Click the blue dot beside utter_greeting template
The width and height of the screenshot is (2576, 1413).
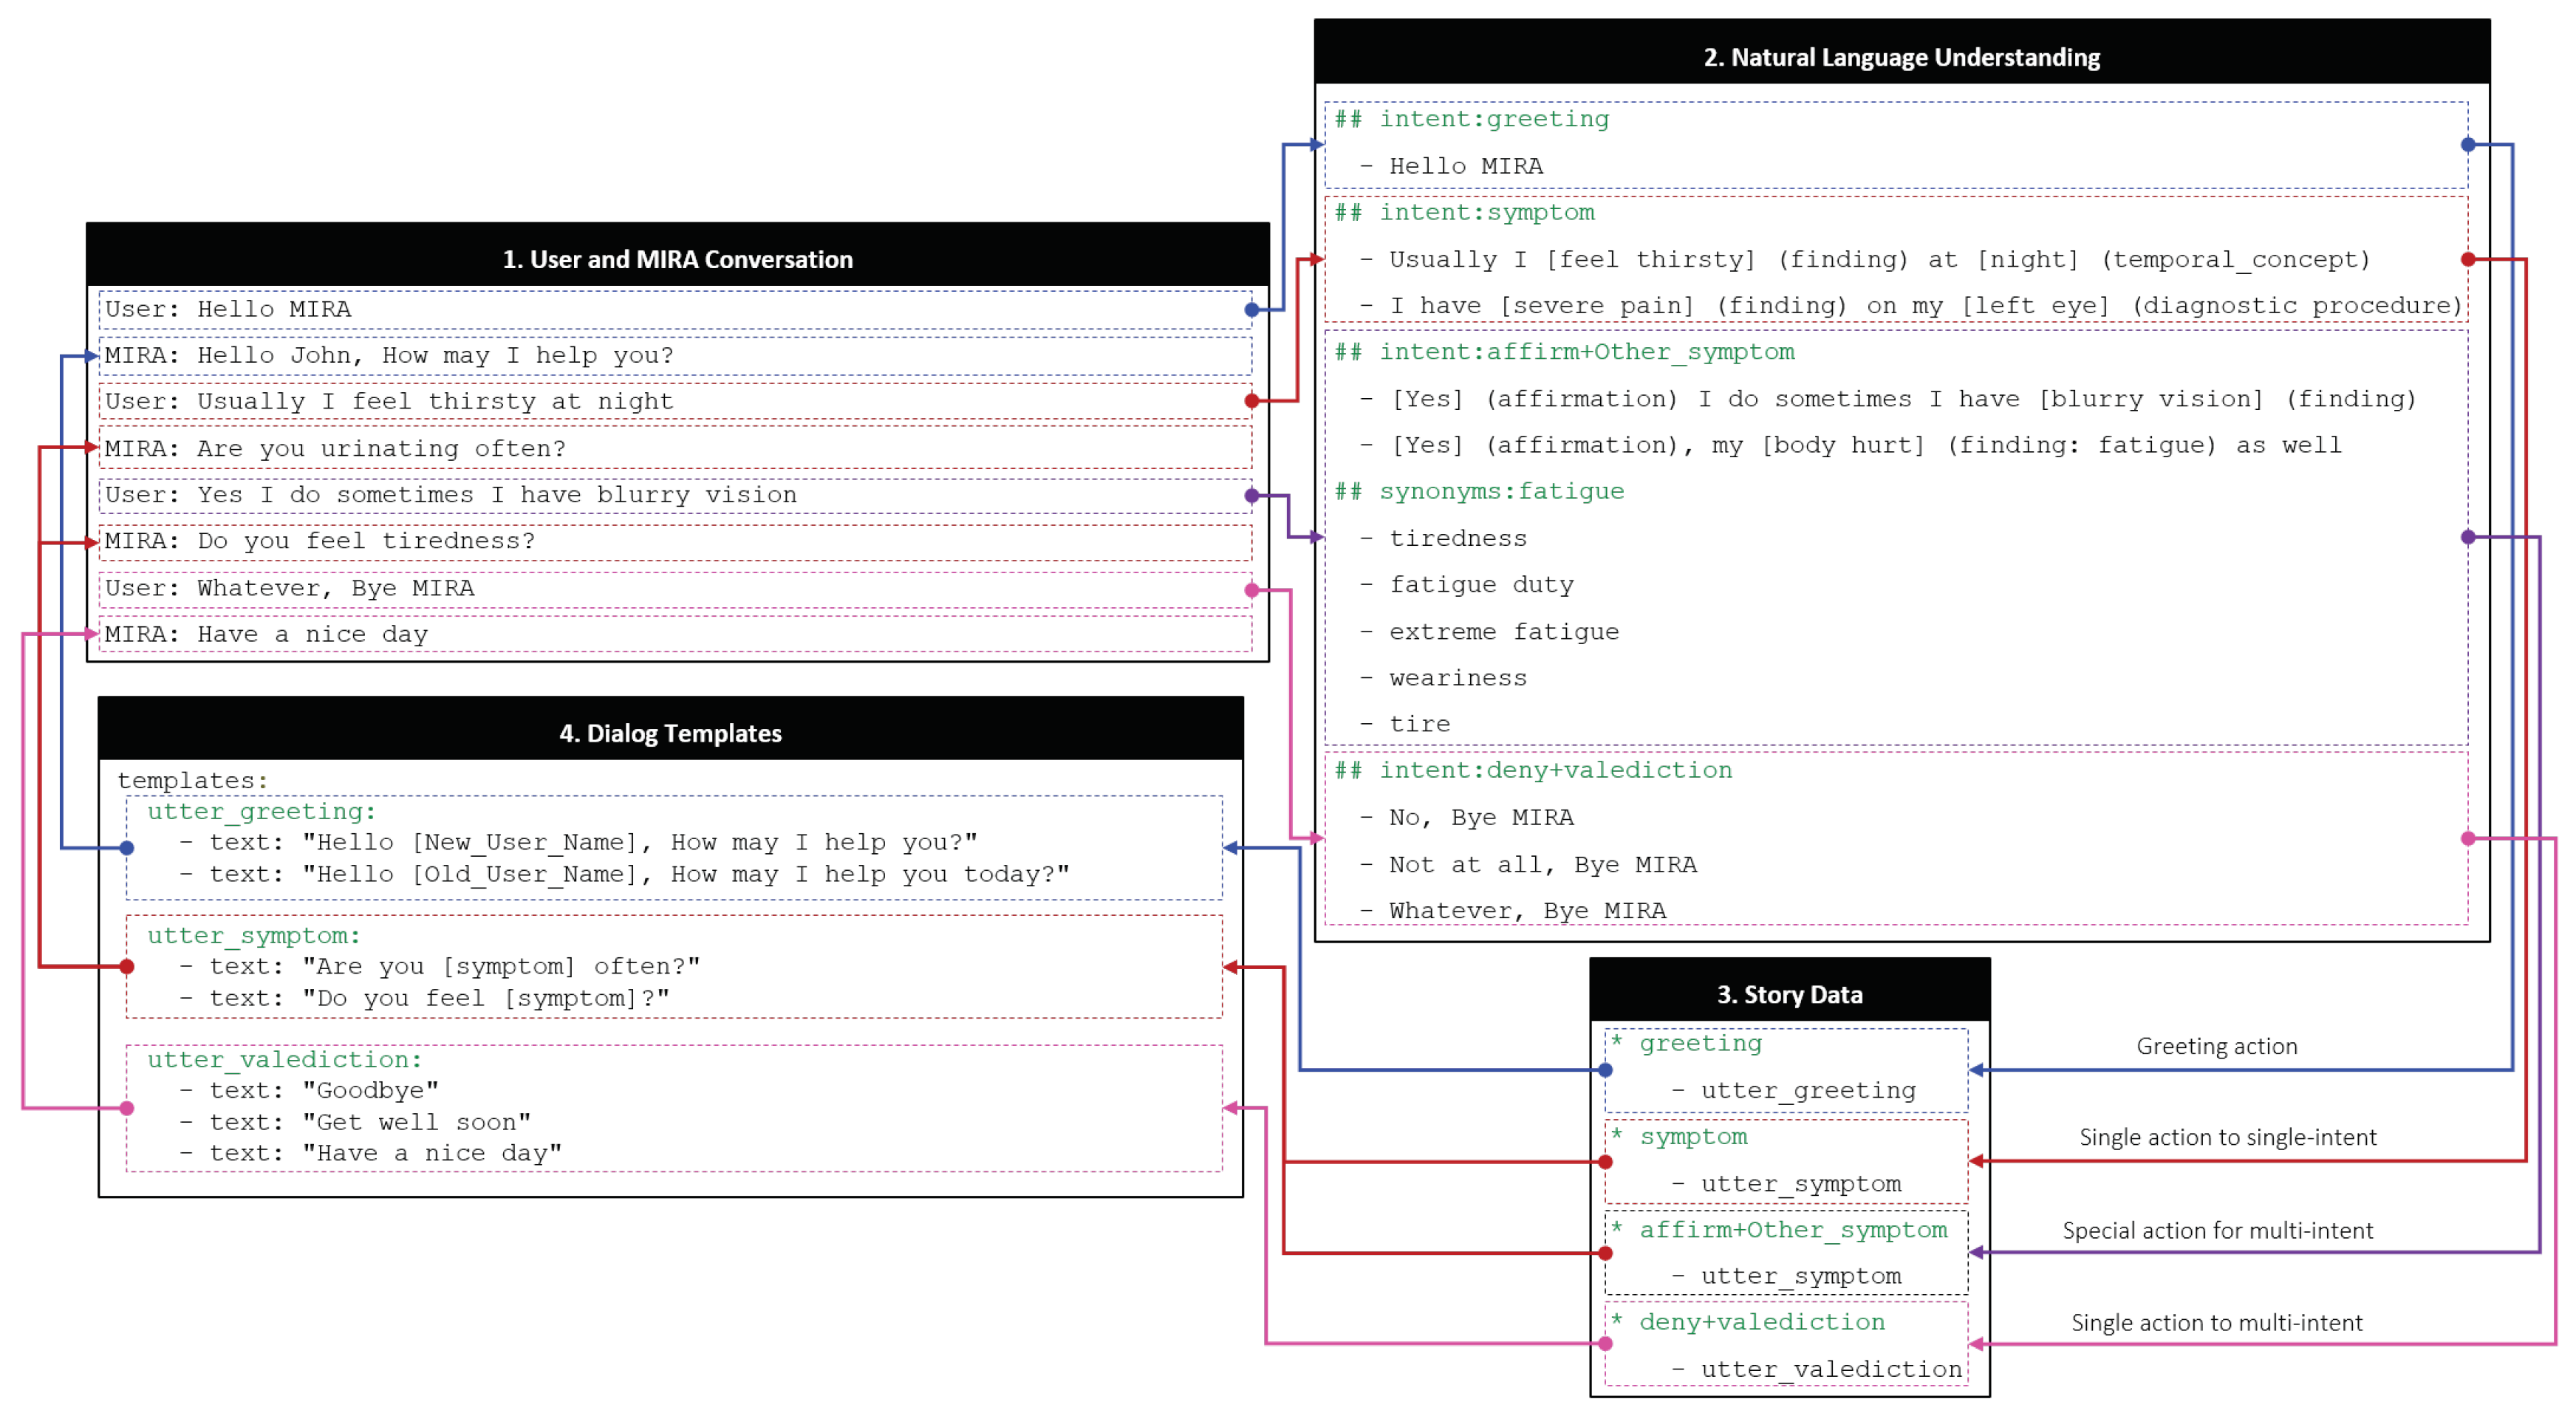(127, 848)
